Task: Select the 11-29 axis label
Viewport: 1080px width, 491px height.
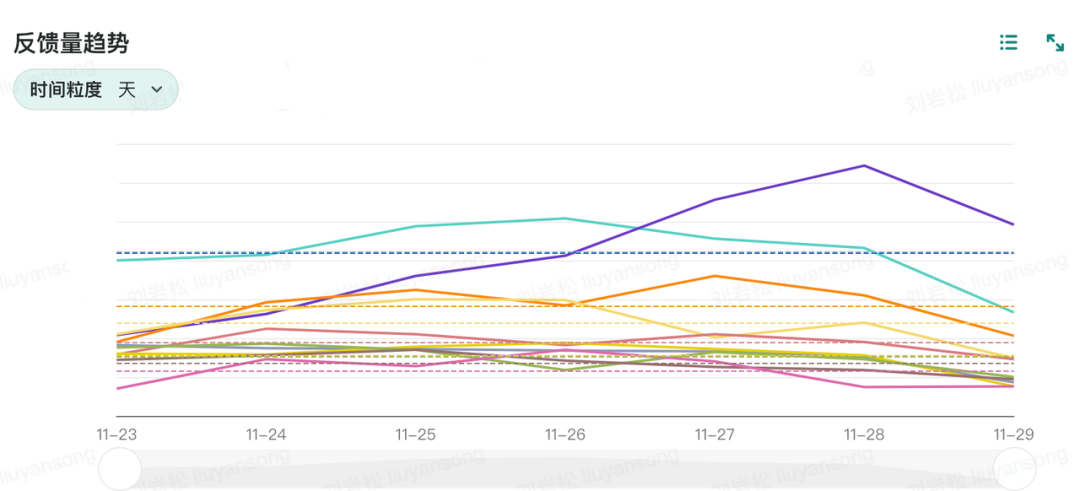Action: point(1013,435)
